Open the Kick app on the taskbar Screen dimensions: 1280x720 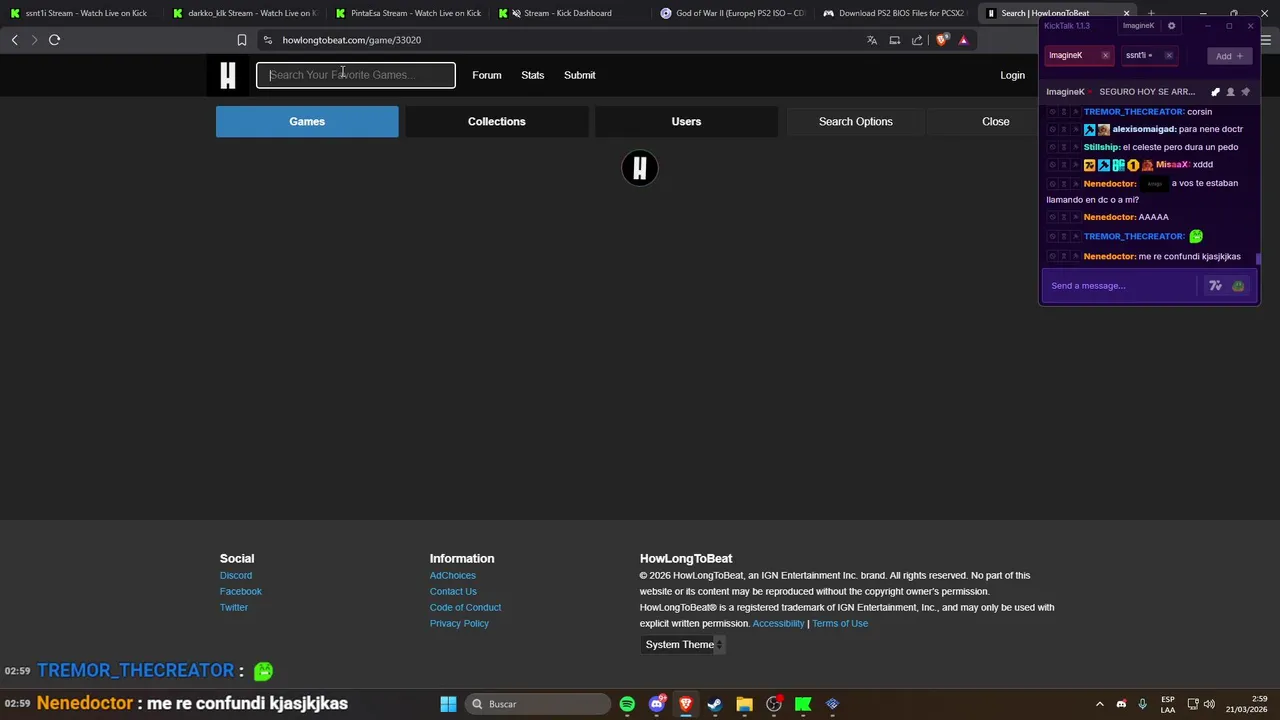803,704
